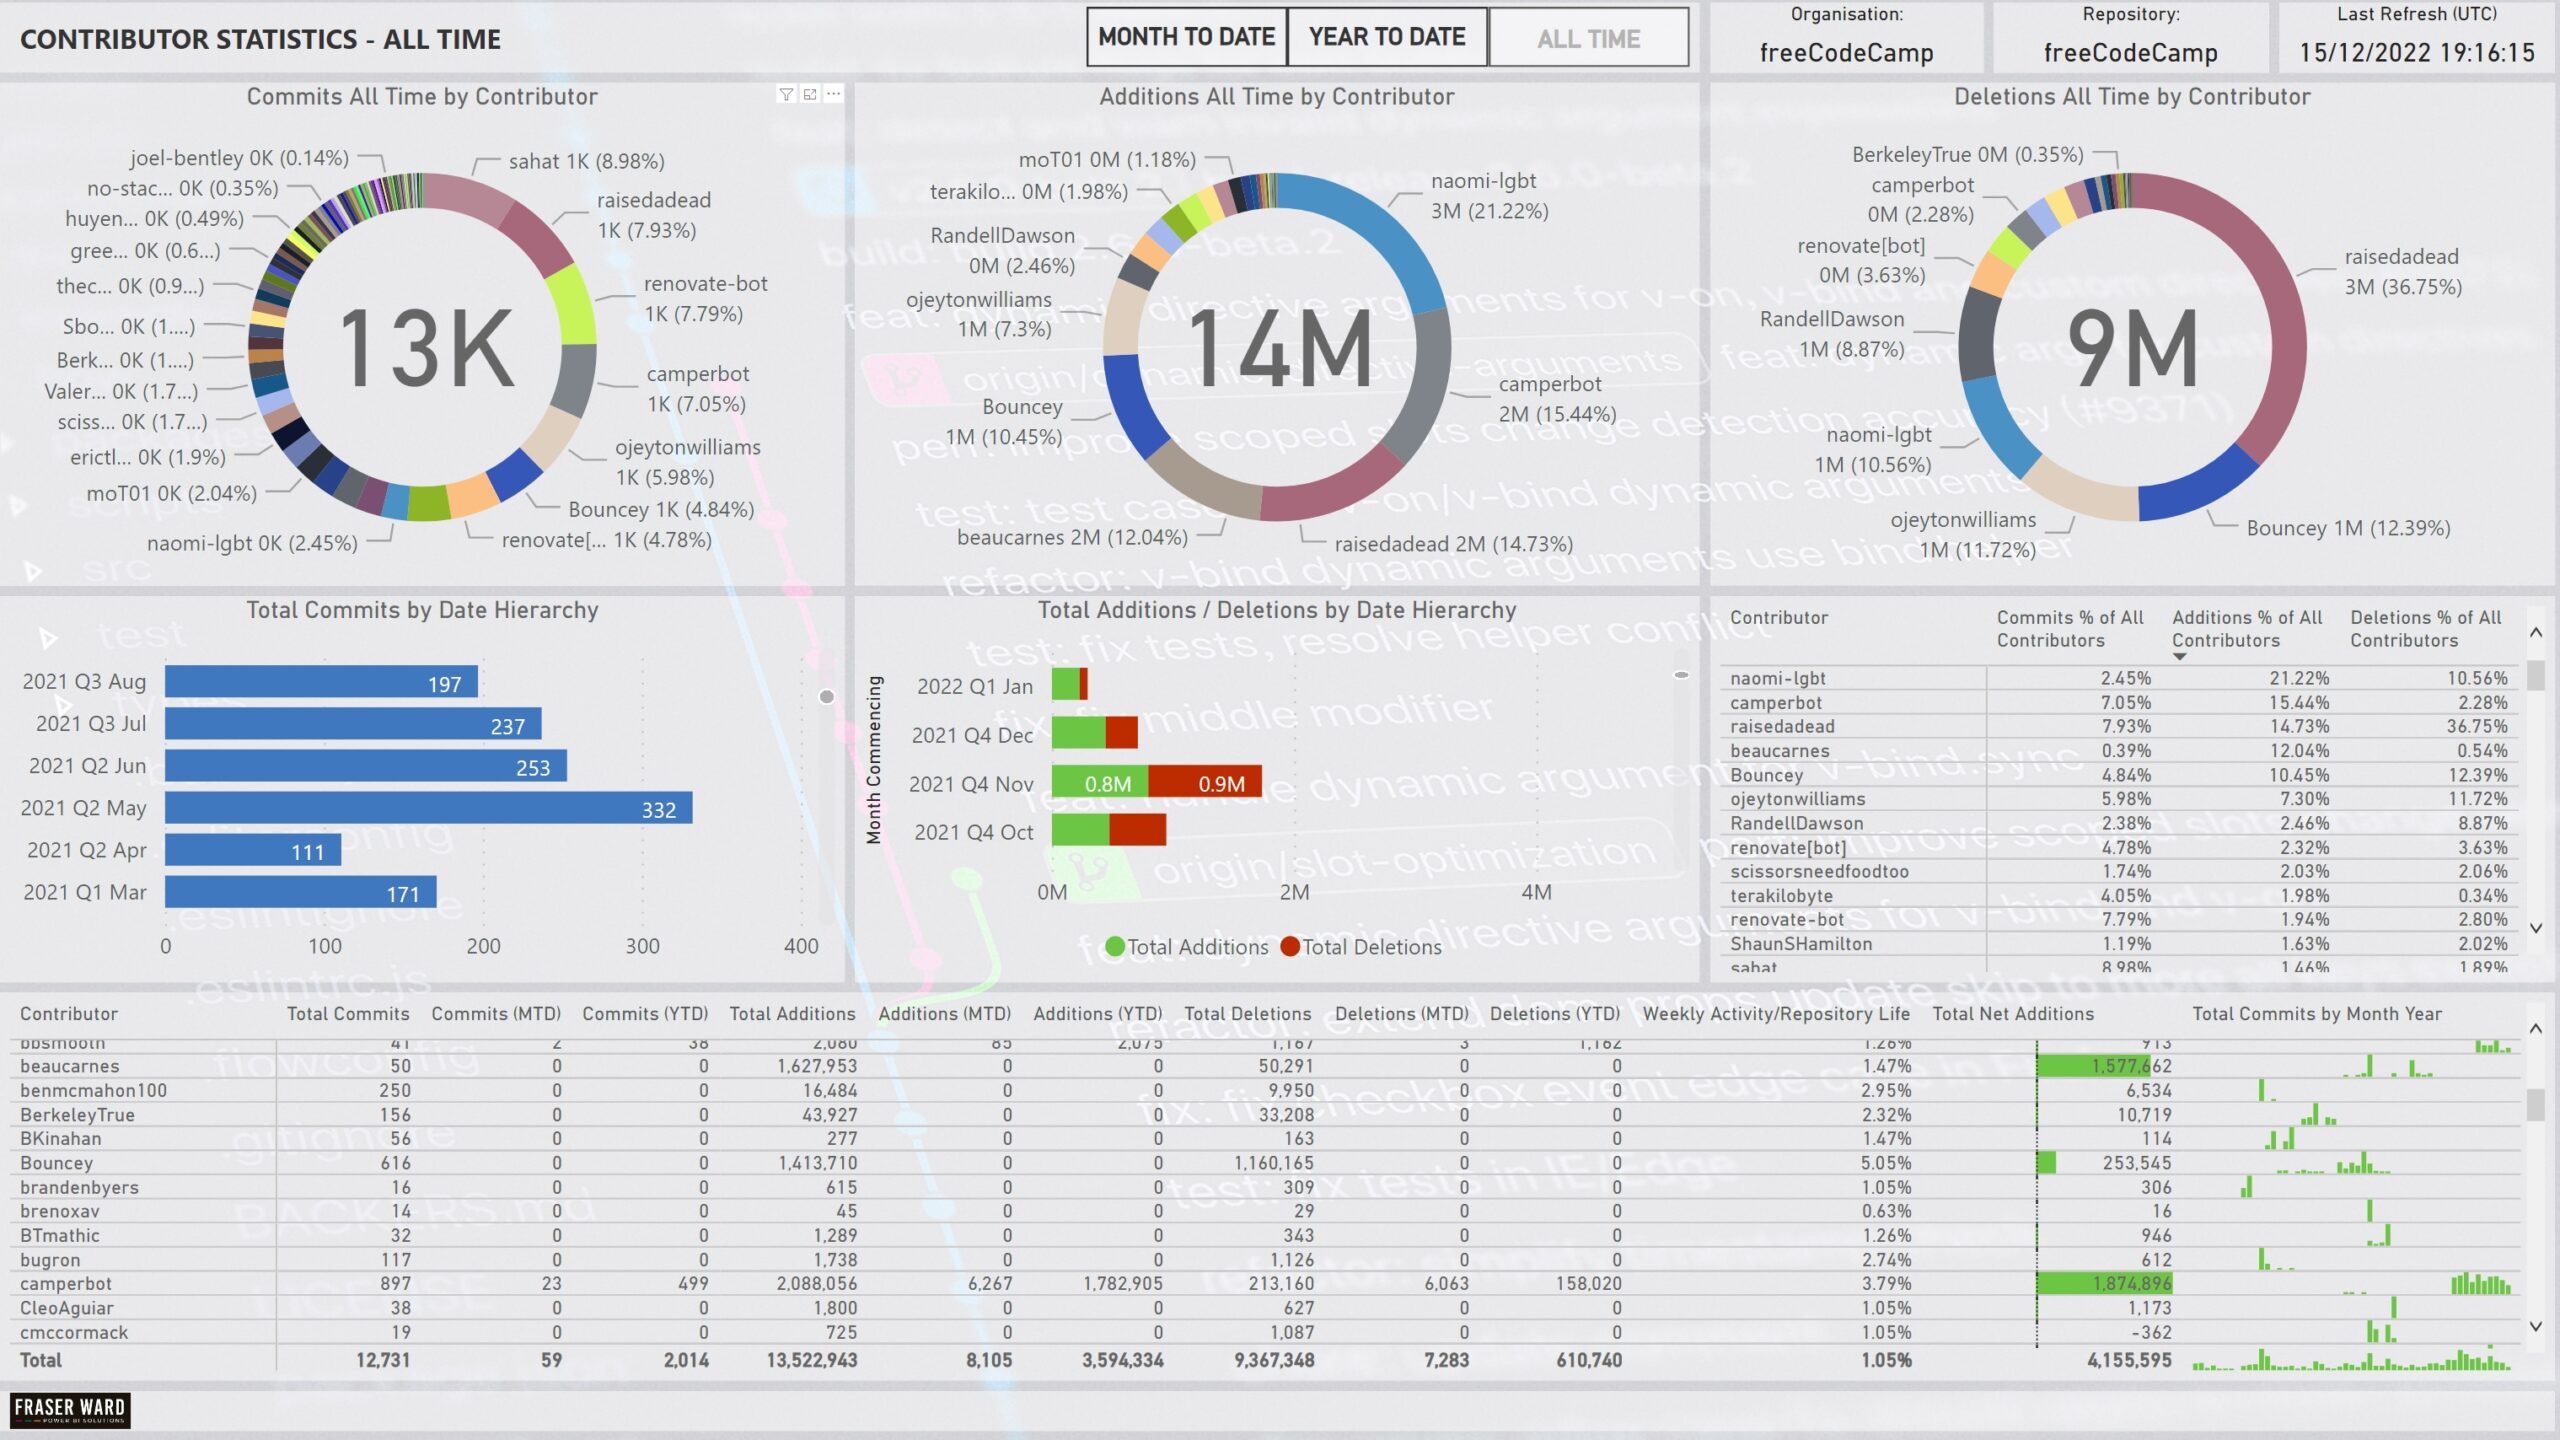Viewport: 2560px width, 1440px height.
Task: Select ShaunSHamilton row in percentage table
Action: click(2118, 943)
